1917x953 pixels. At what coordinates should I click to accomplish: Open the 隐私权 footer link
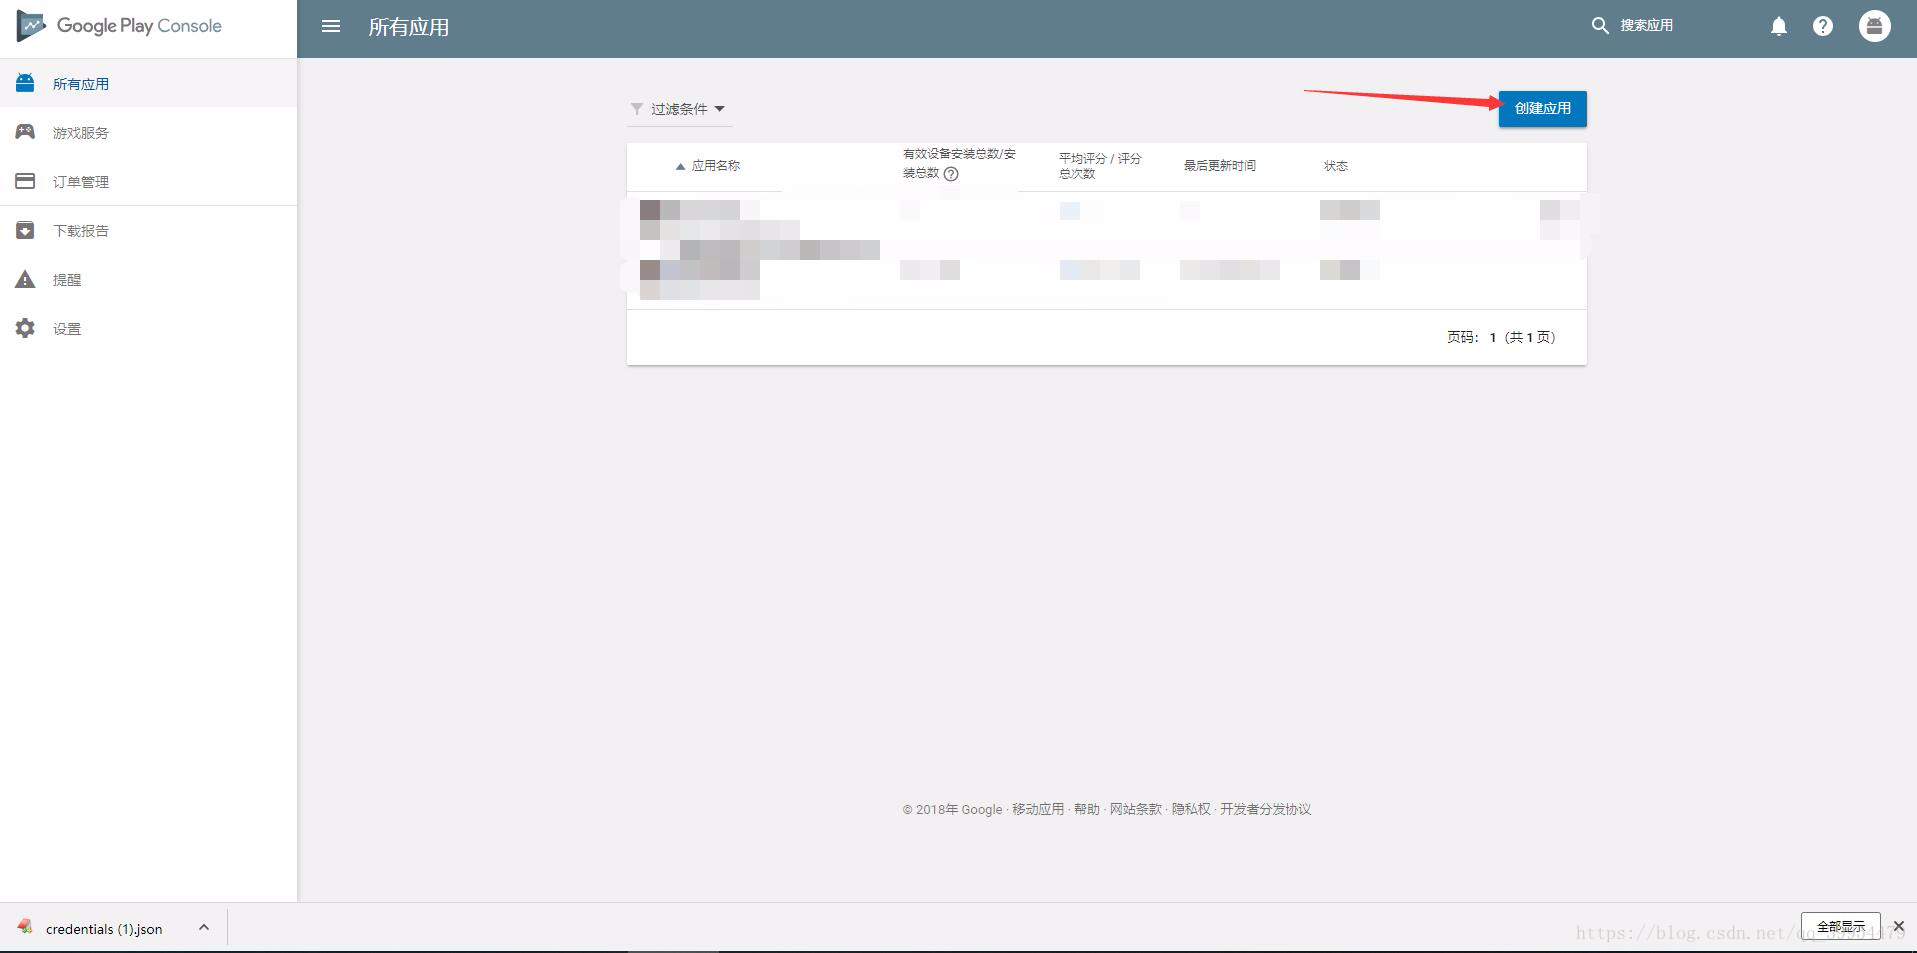(x=1191, y=809)
